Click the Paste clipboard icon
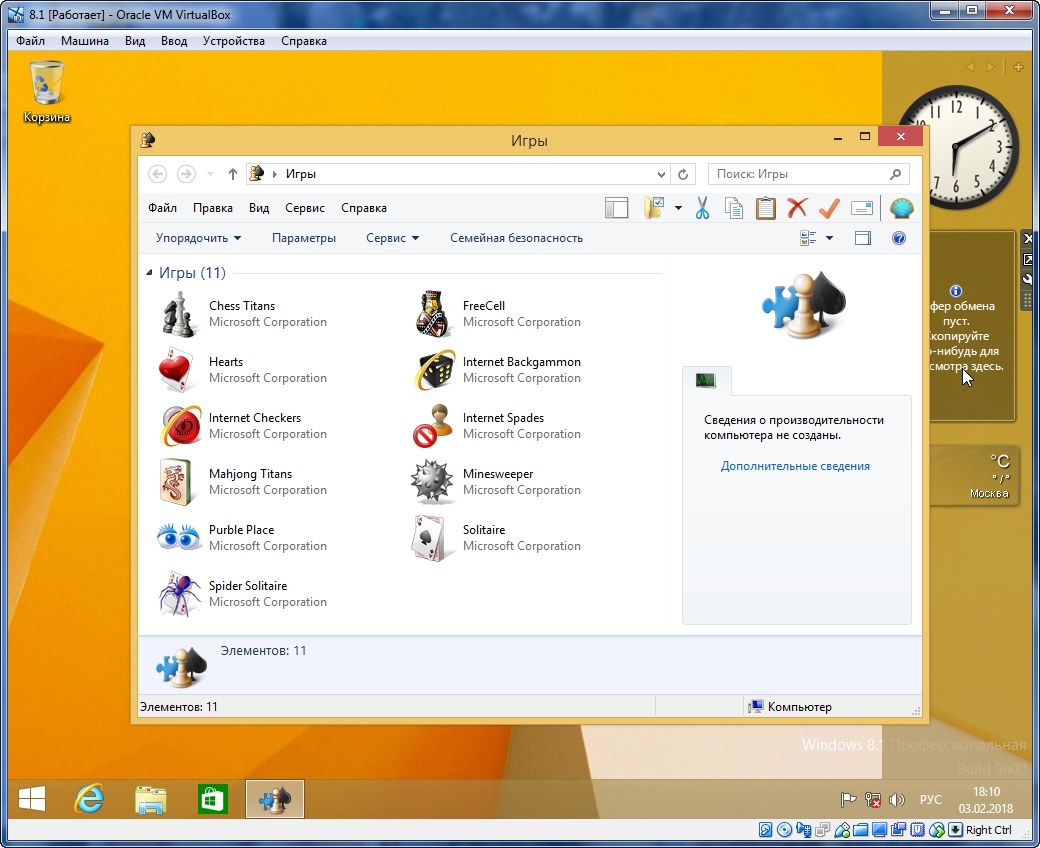Image resolution: width=1040 pixels, height=848 pixels. pos(765,208)
